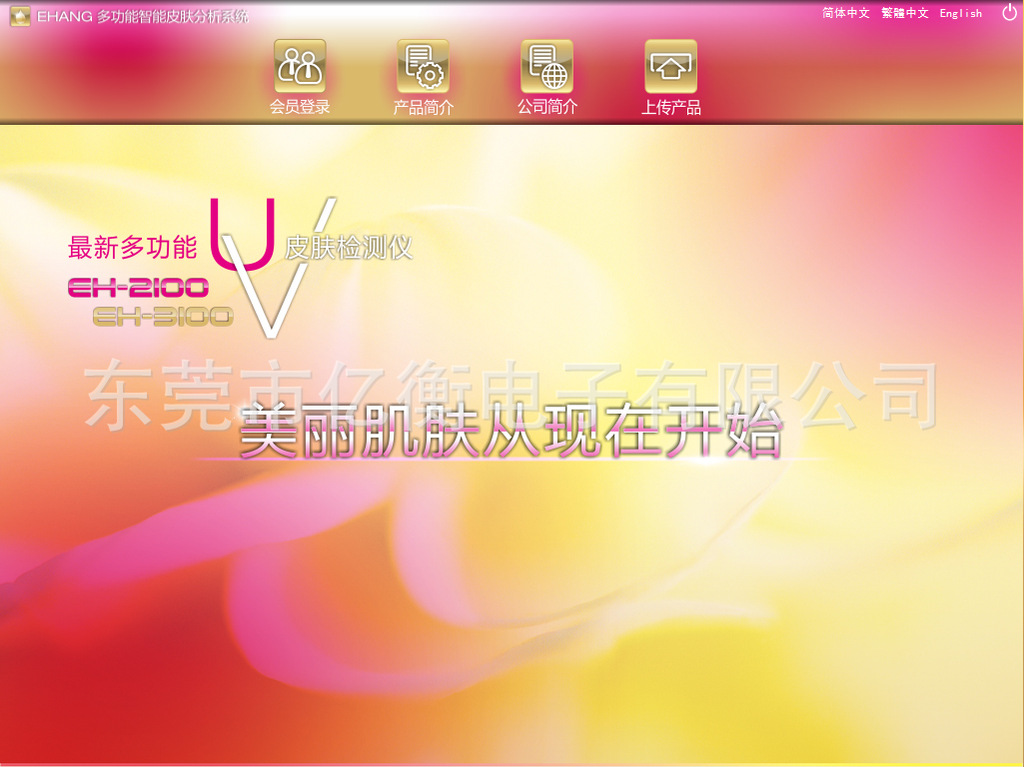1024x767 pixels.
Task: Click the 公司简介 text label
Action: 547,107
